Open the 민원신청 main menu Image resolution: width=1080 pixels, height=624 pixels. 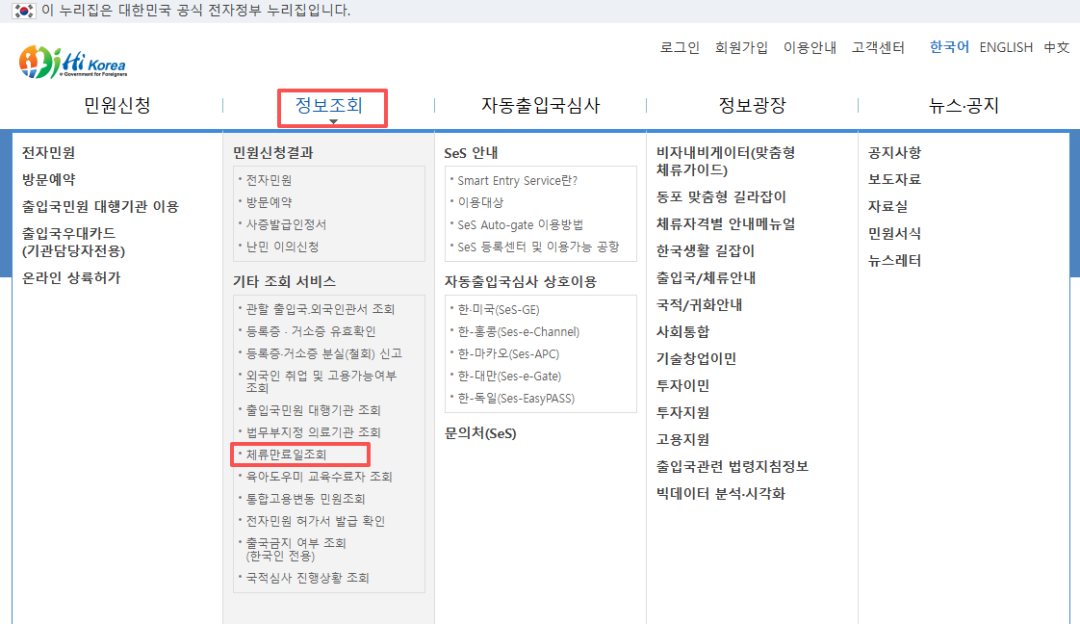[117, 105]
